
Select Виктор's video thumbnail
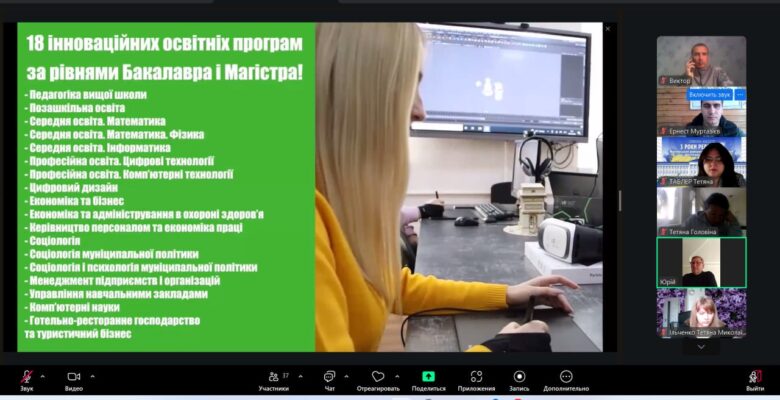[701, 60]
